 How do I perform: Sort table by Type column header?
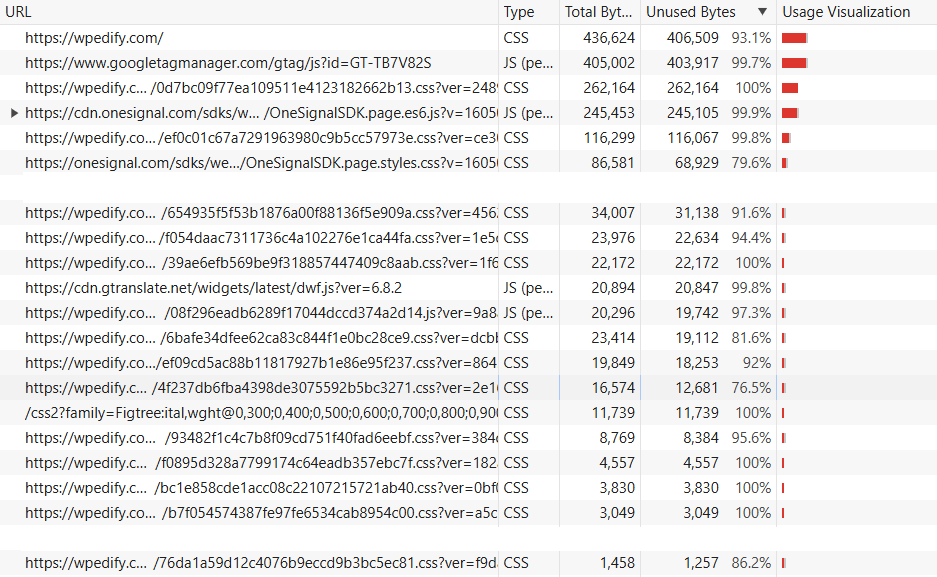click(529, 12)
